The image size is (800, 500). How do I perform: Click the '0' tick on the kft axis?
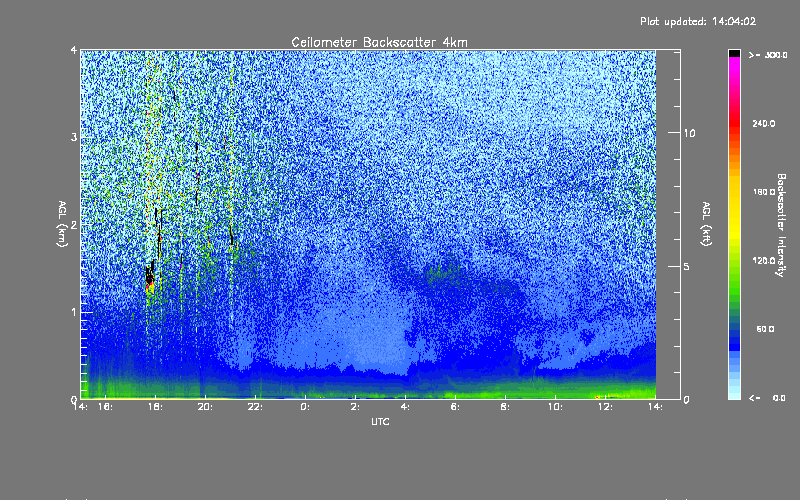[x=686, y=400]
